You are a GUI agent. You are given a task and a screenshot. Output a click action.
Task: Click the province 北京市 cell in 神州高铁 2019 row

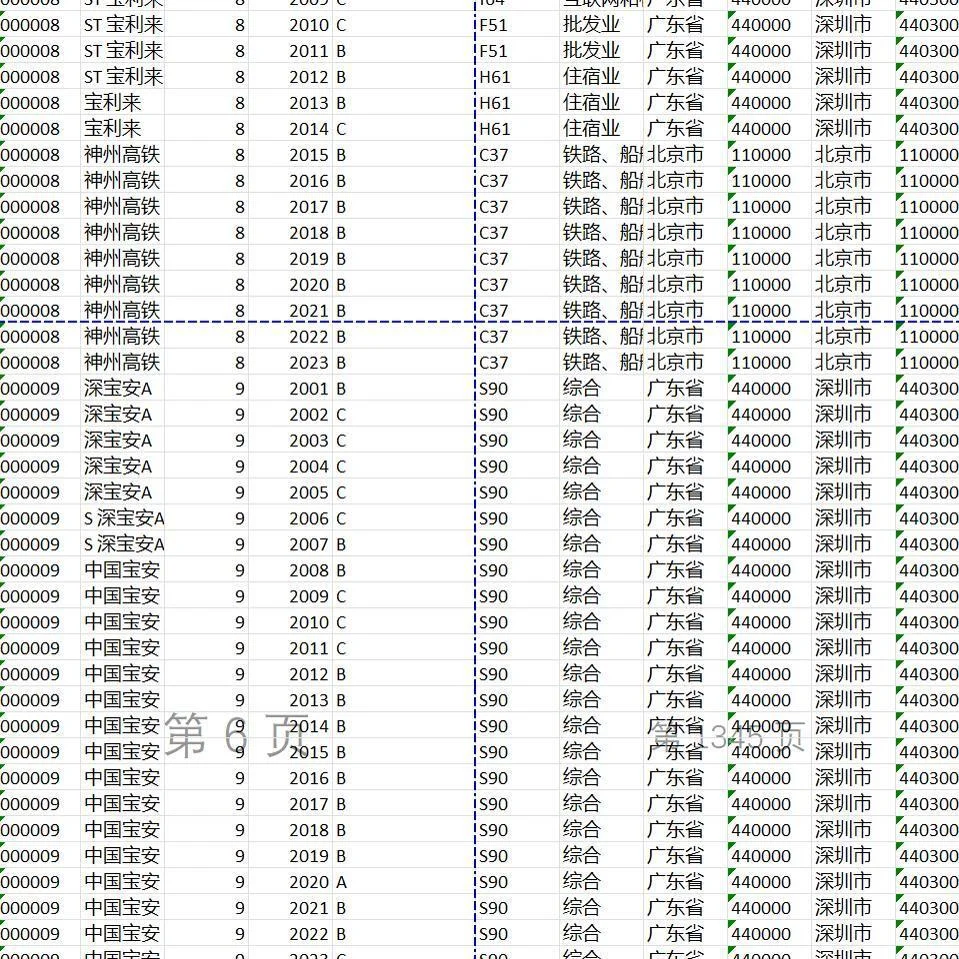click(x=686, y=259)
